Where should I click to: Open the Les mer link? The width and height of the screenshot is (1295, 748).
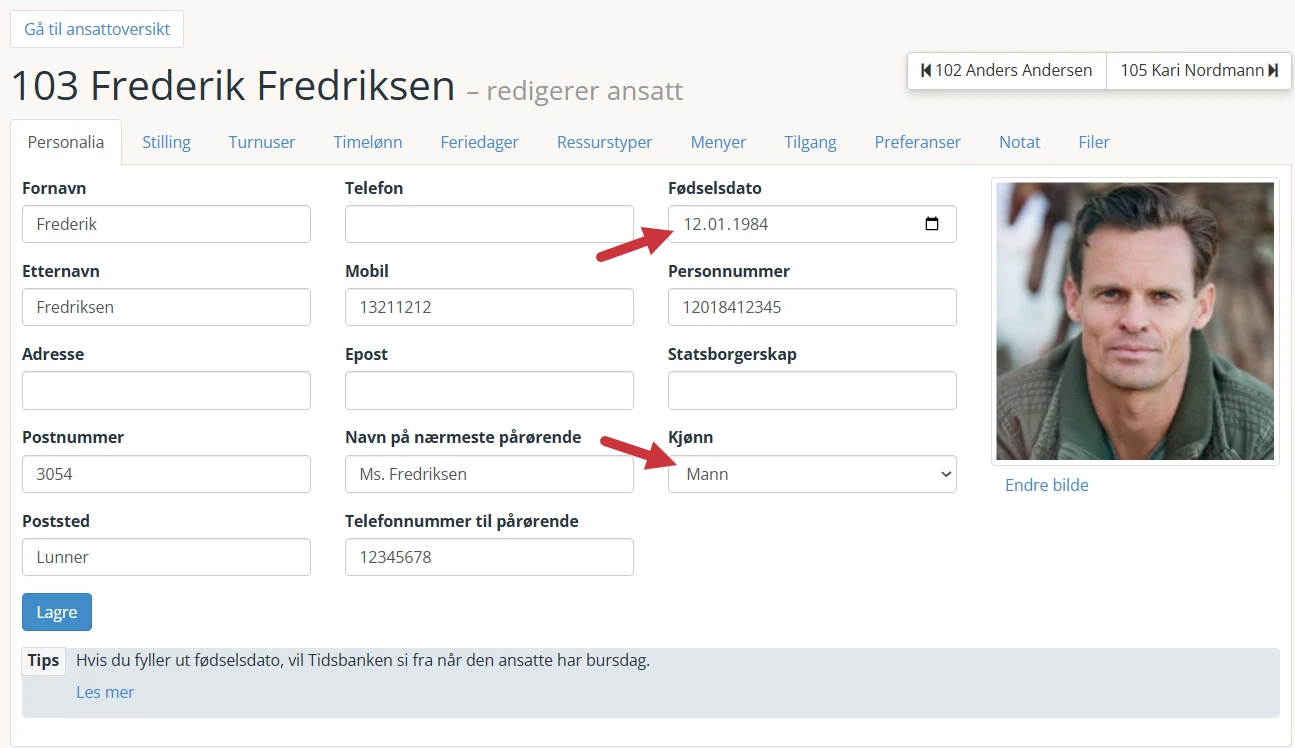pos(105,692)
